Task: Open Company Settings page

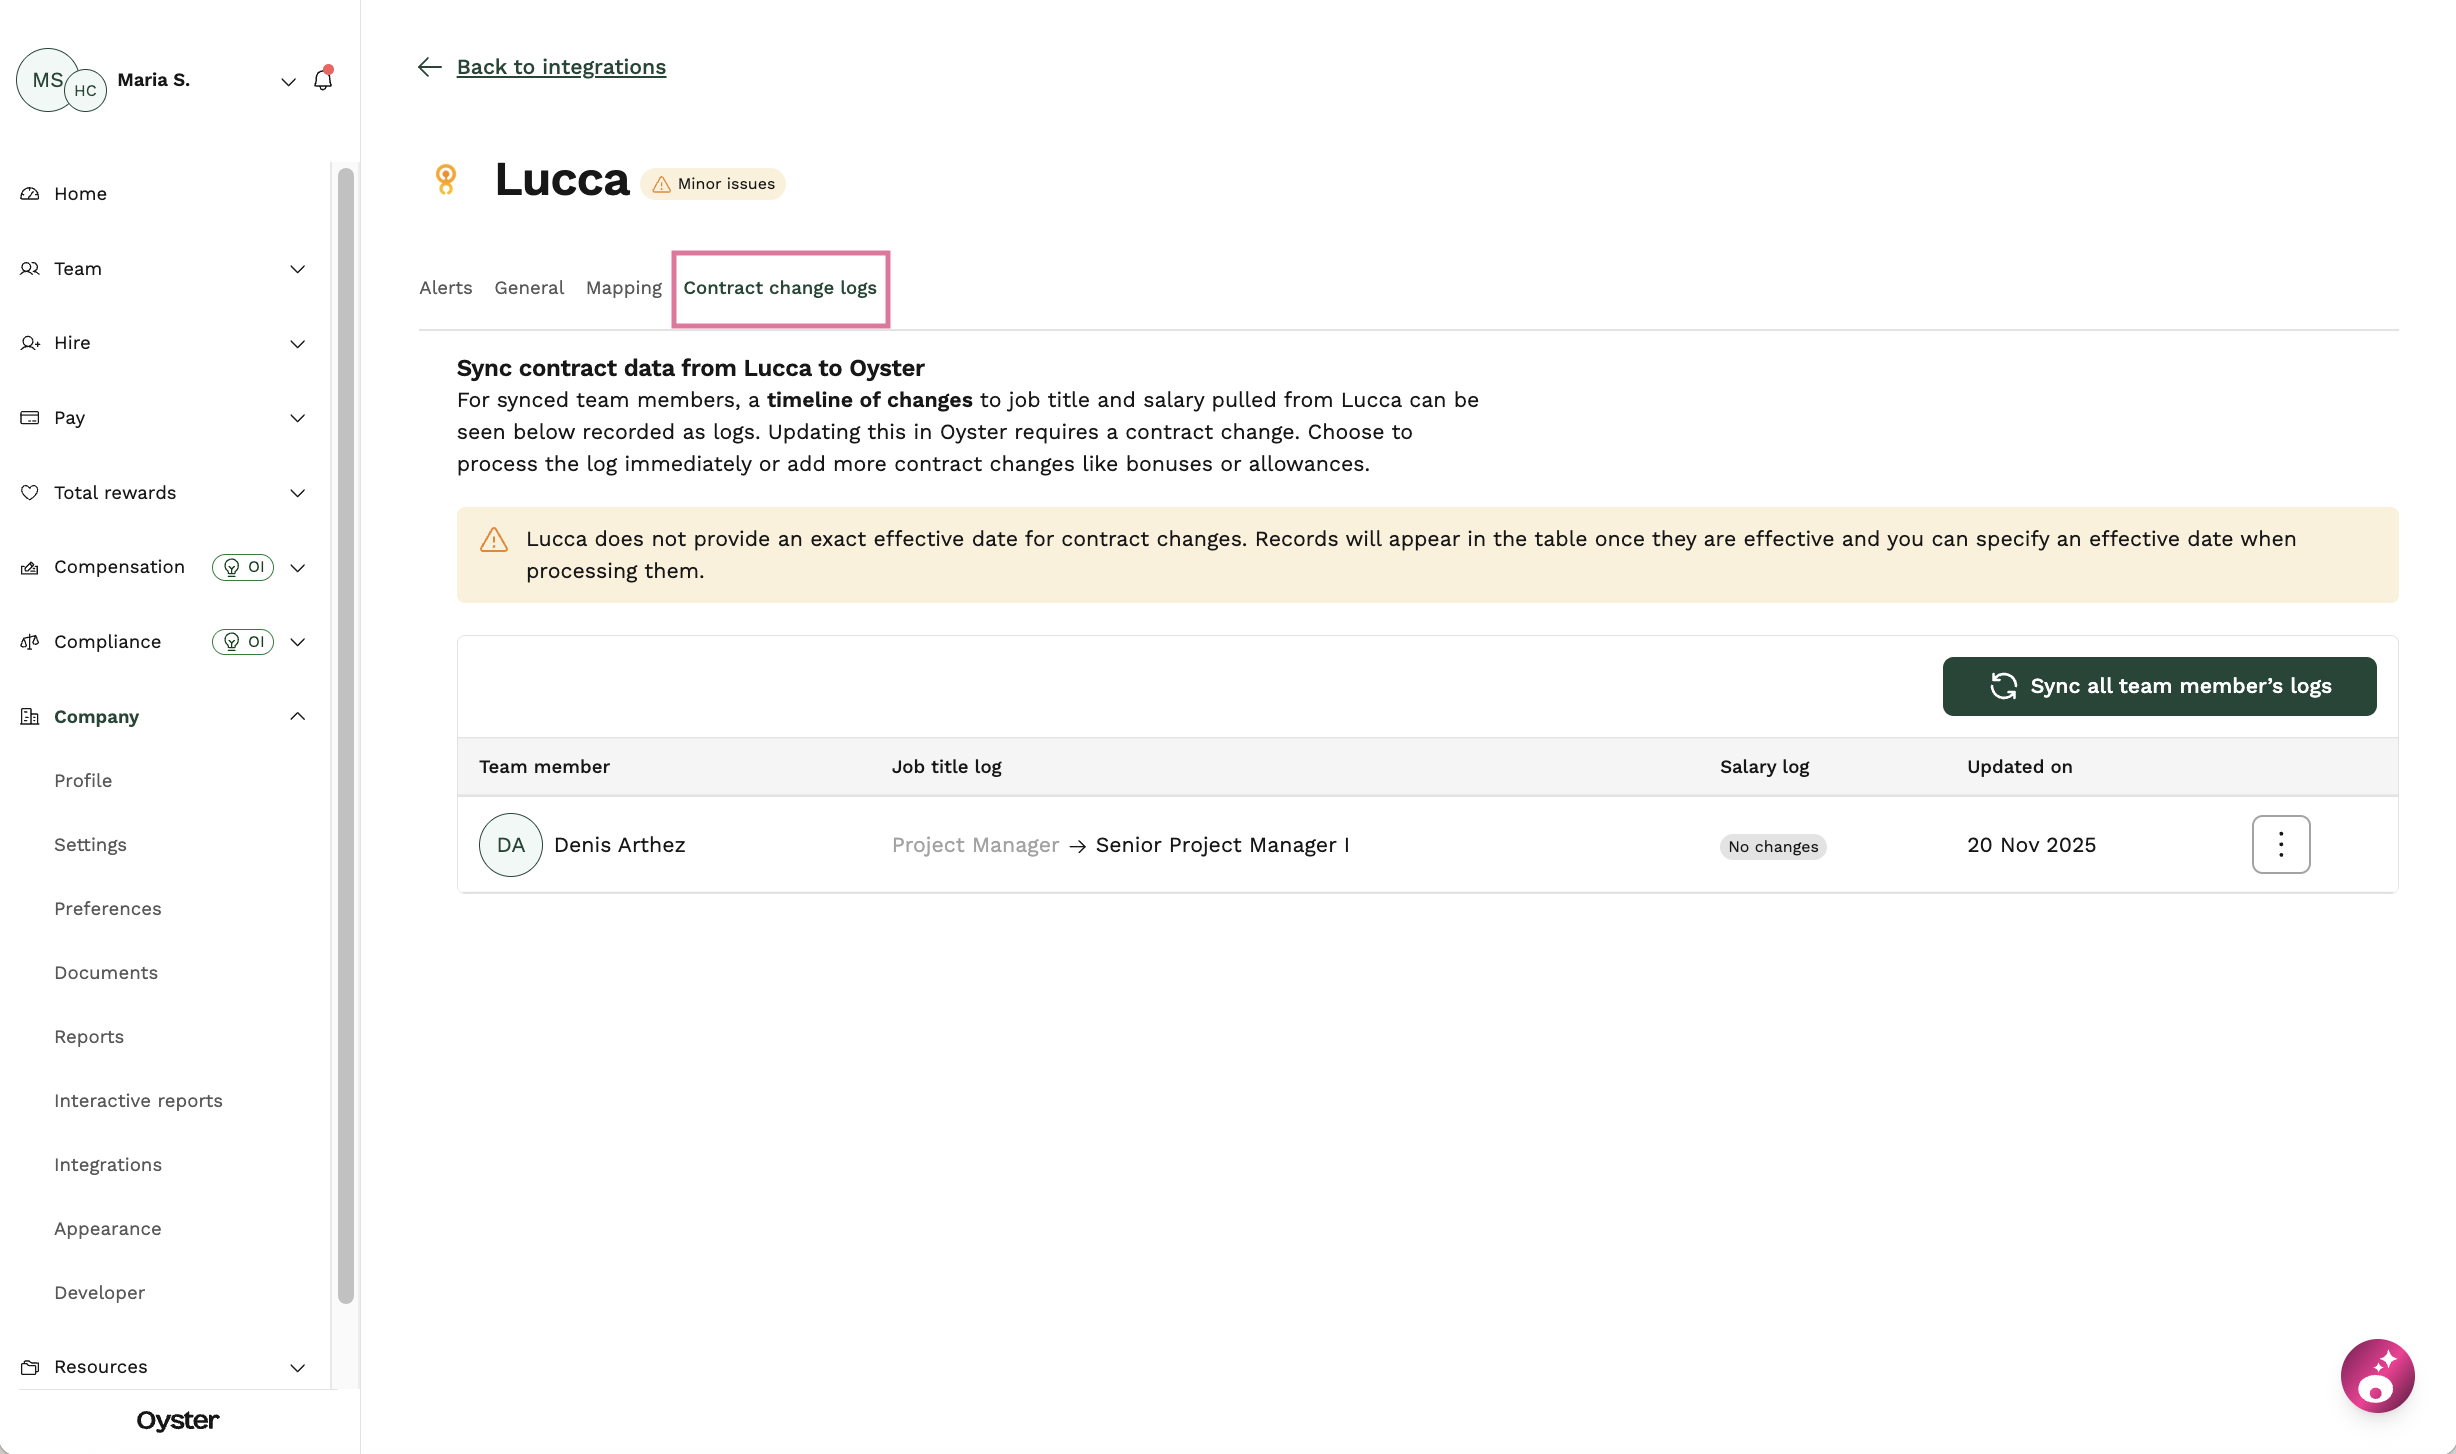Action: pos(90,845)
